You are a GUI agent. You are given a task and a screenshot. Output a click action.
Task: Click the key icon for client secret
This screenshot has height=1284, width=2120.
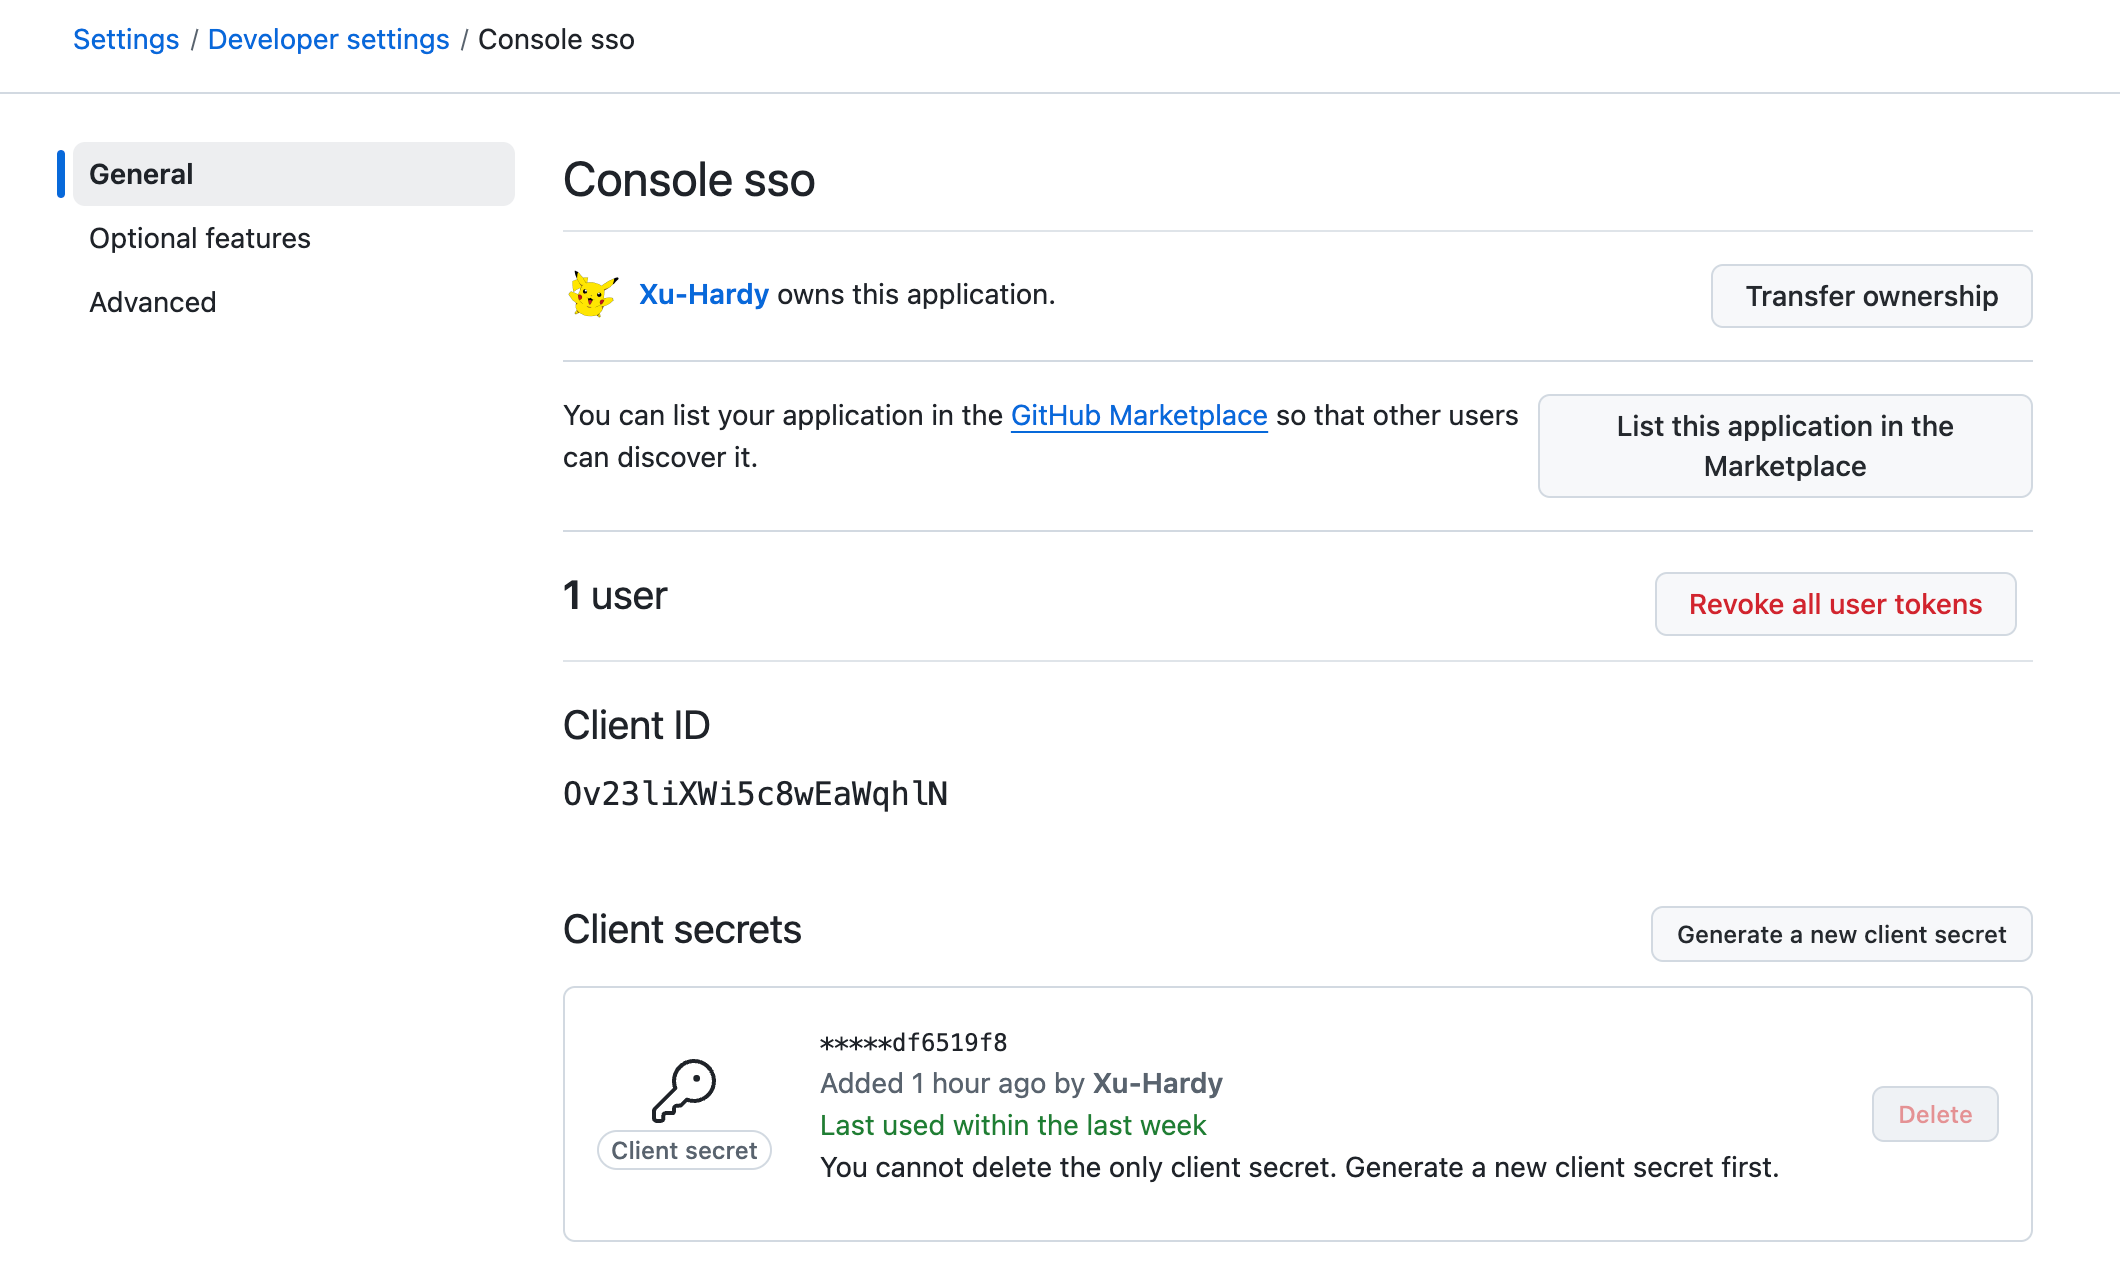[x=684, y=1090]
